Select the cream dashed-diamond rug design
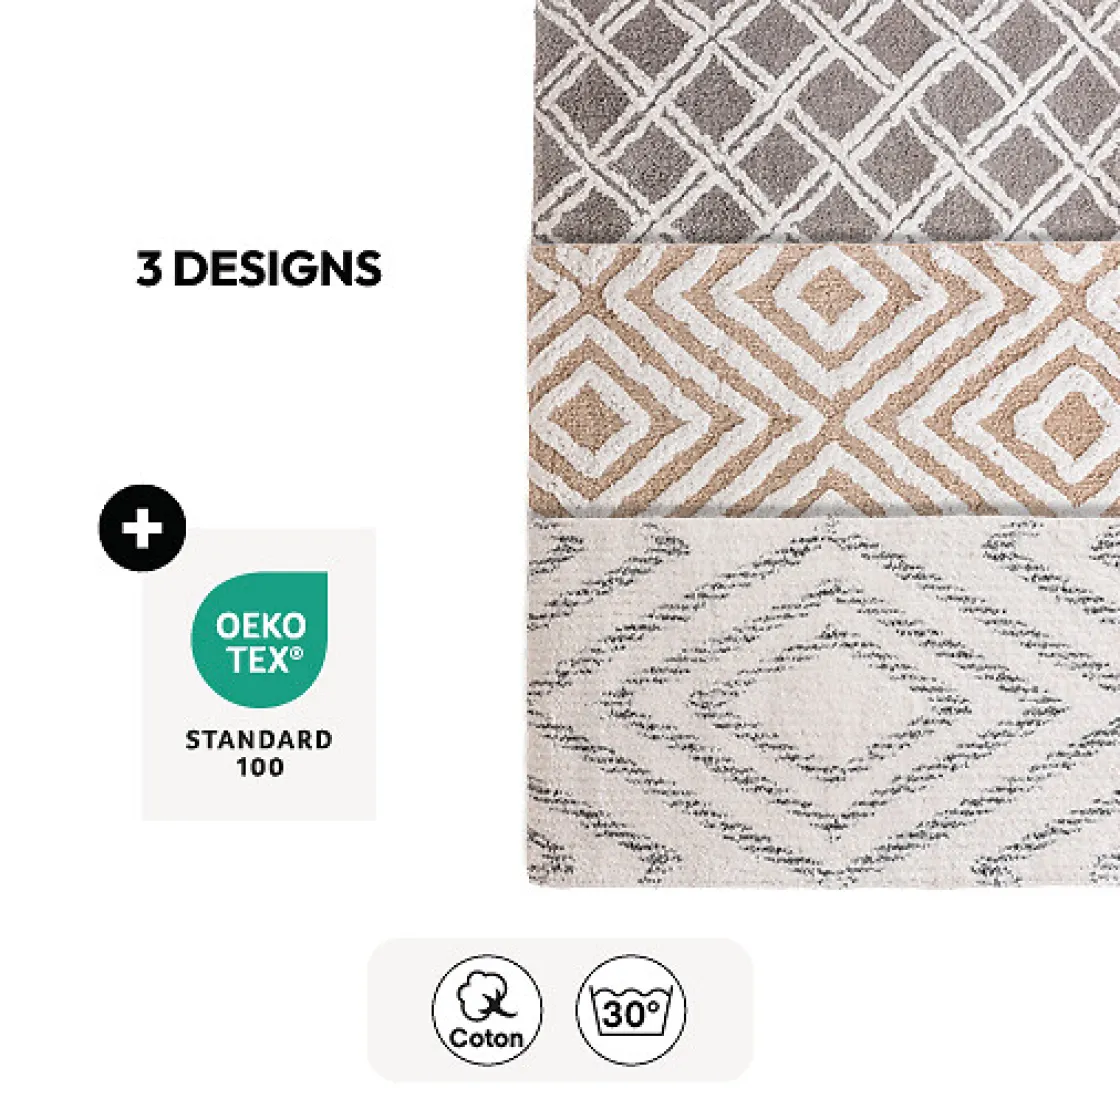This screenshot has width=1120, height=1120. point(824,701)
